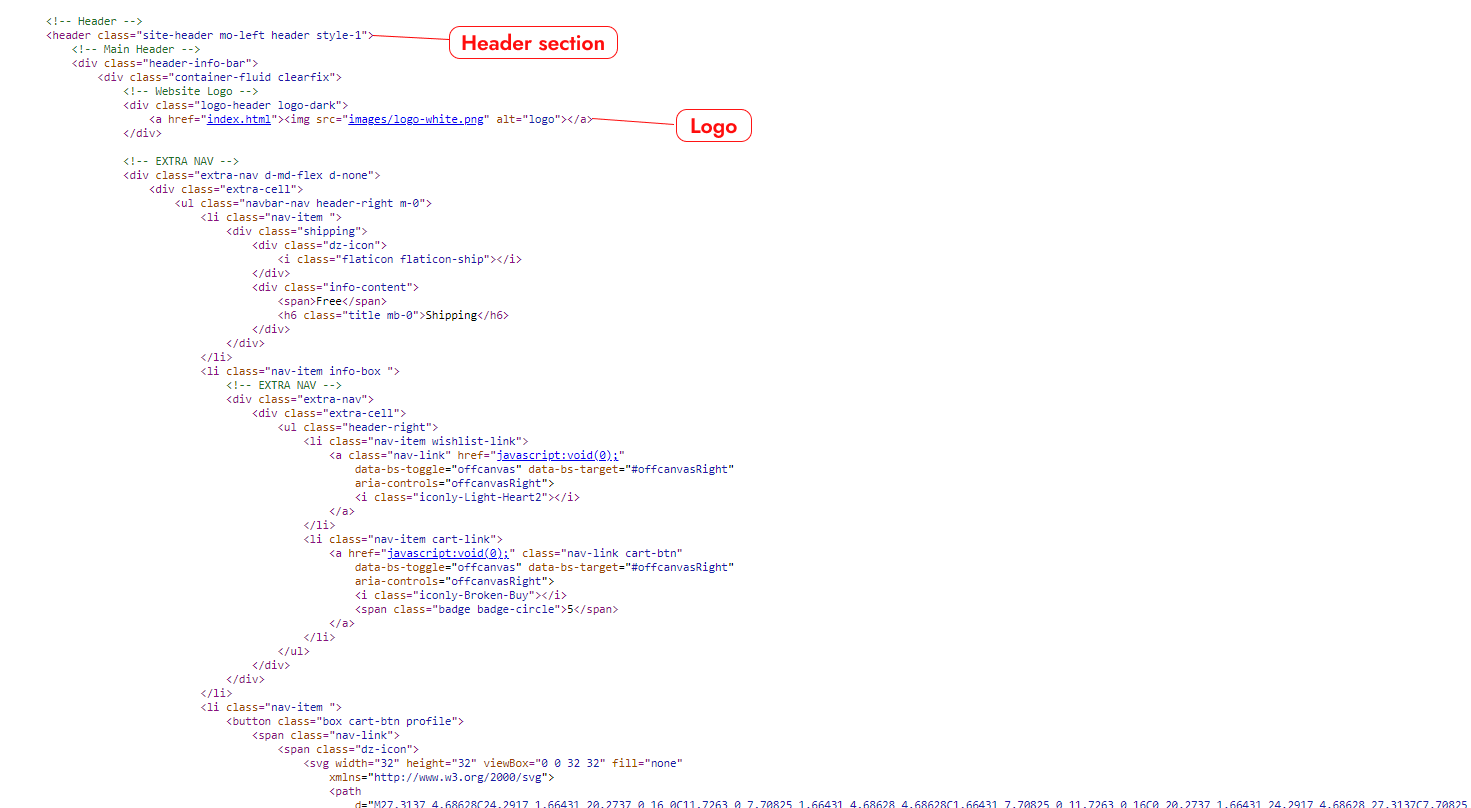Click the "Shipping" h6 title text
Image resolution: width=1471 pixels, height=808 pixels.
(x=451, y=315)
